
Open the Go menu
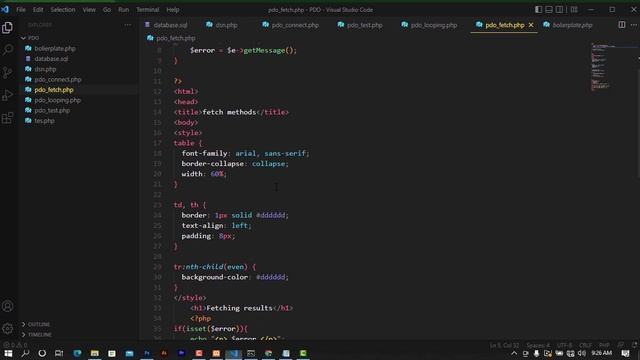point(107,9)
